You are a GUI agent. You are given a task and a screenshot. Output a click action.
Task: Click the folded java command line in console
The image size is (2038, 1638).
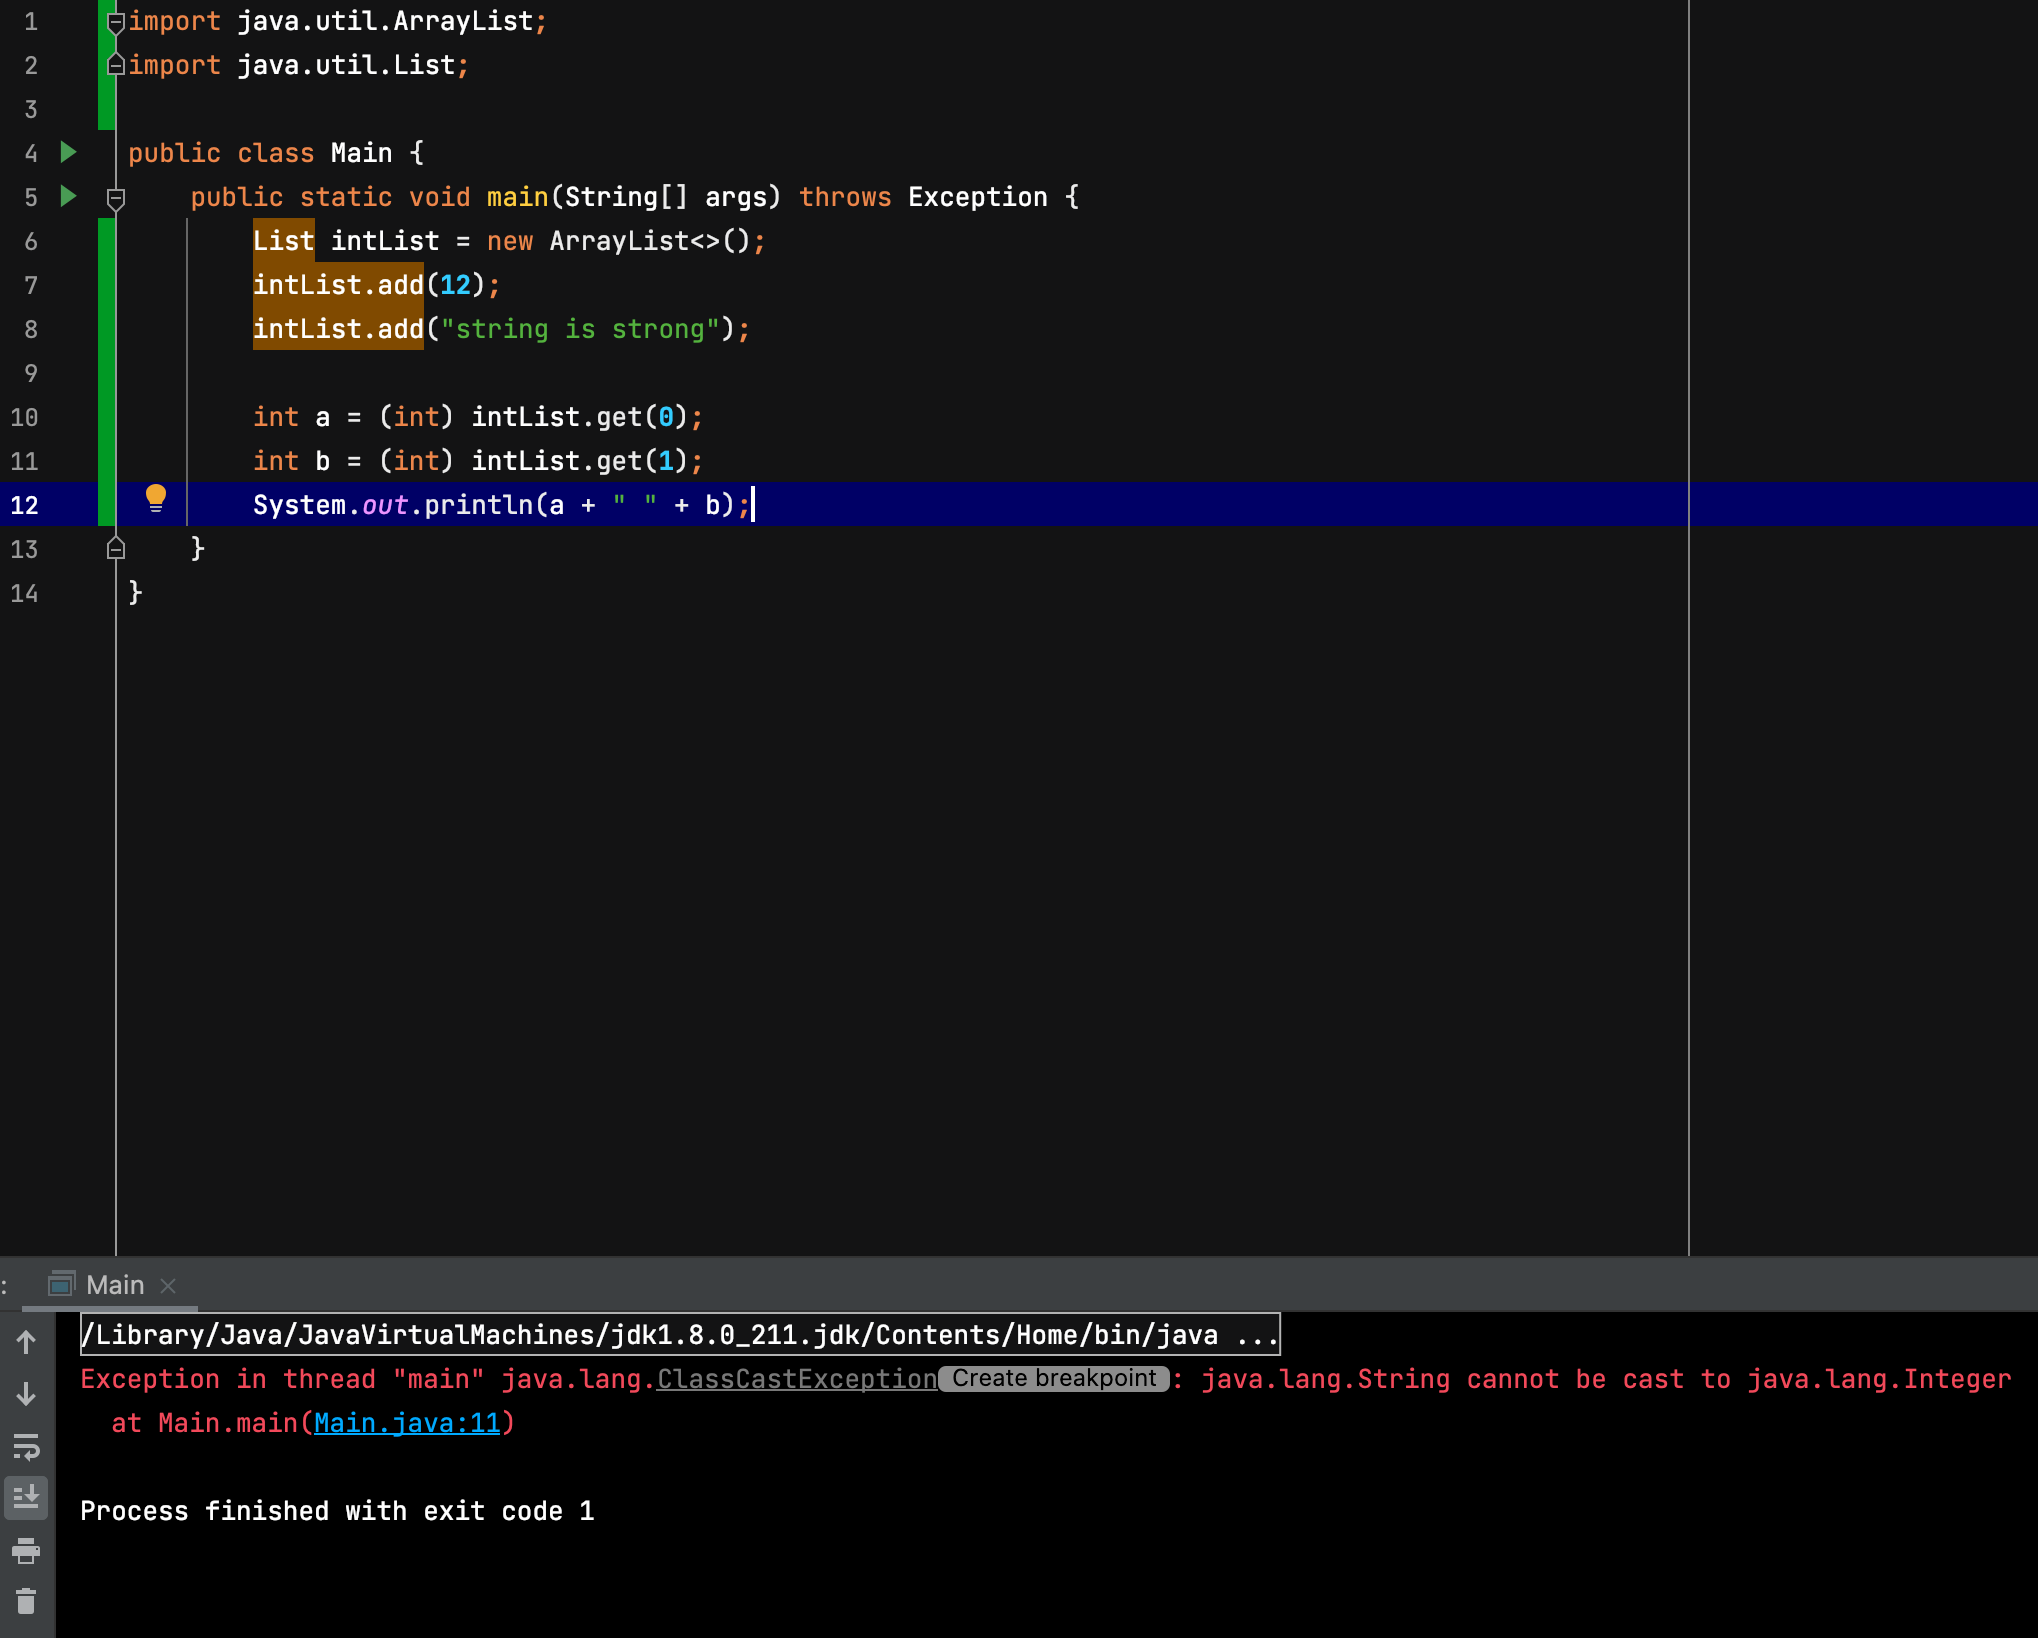click(x=680, y=1335)
